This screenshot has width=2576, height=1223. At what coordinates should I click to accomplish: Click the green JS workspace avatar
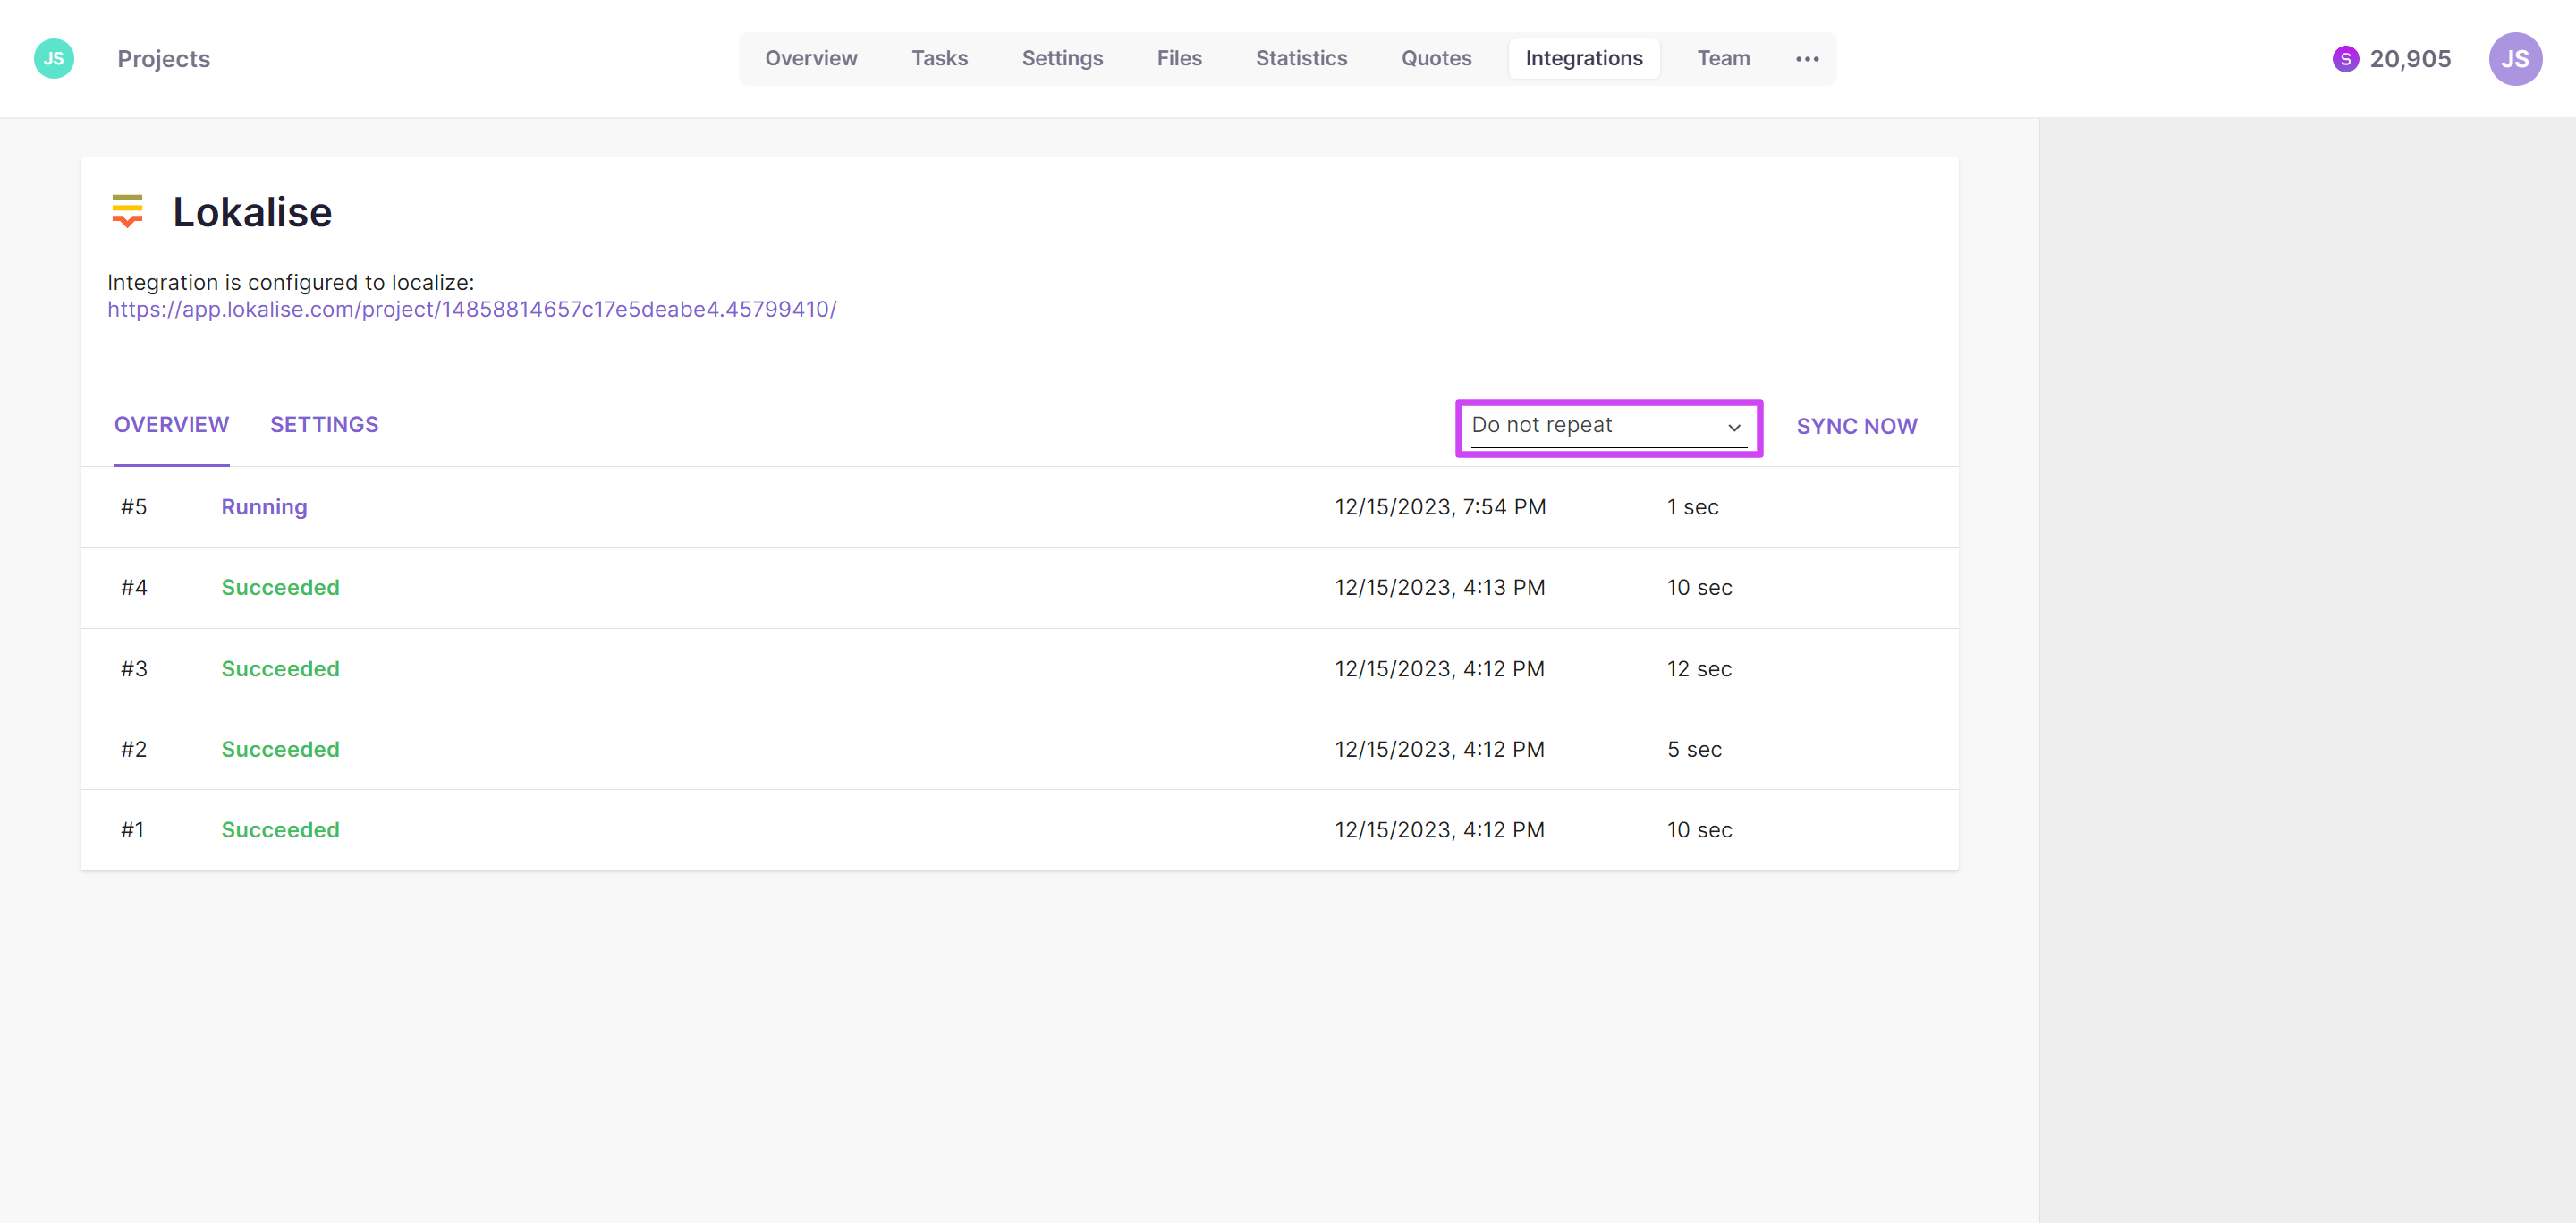(54, 58)
